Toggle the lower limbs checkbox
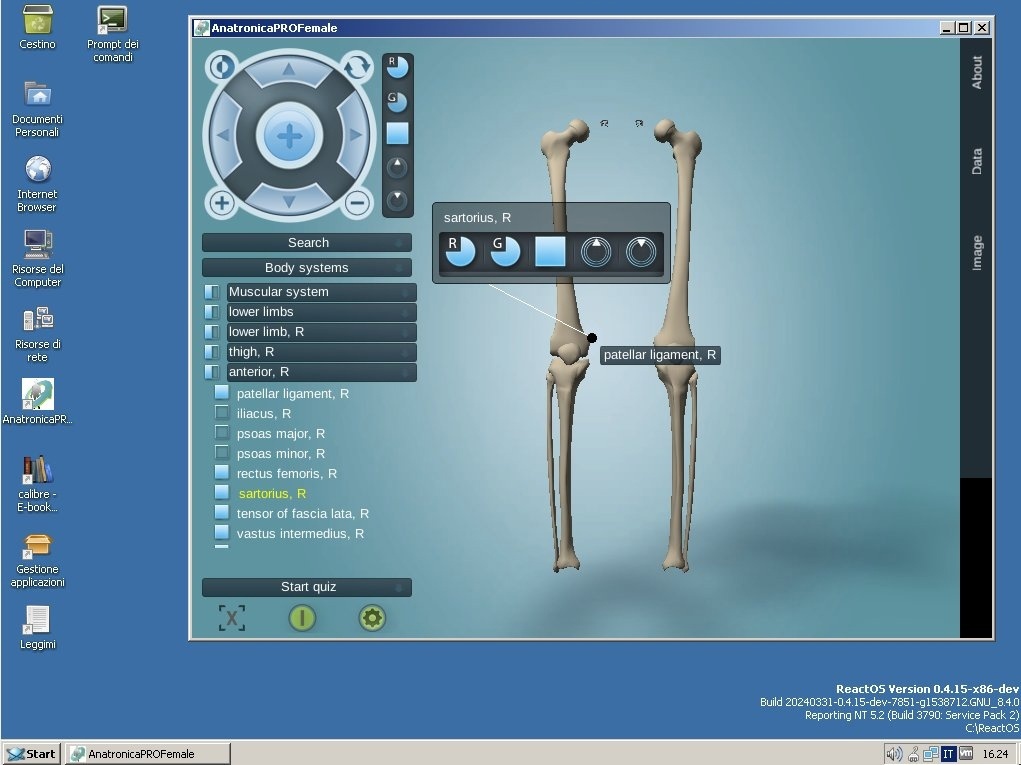This screenshot has height=765, width=1021. point(212,312)
